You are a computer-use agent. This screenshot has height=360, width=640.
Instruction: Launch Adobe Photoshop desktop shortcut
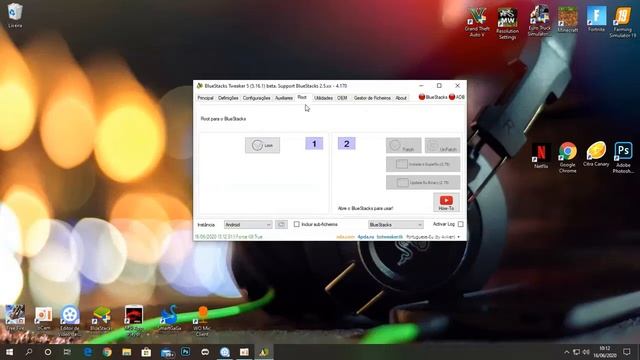[x=623, y=158]
